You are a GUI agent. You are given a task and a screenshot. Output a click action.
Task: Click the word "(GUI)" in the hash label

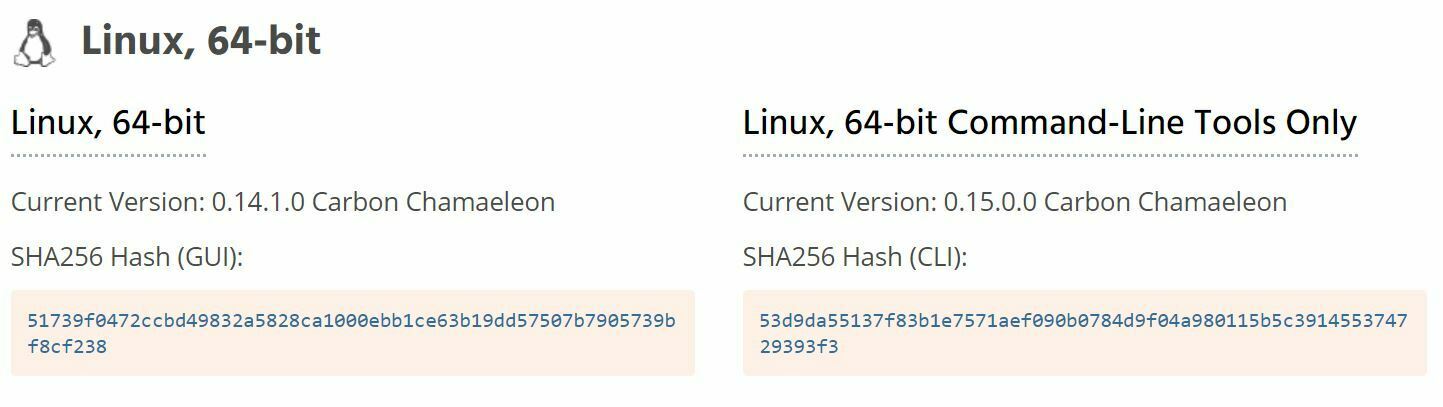(209, 257)
